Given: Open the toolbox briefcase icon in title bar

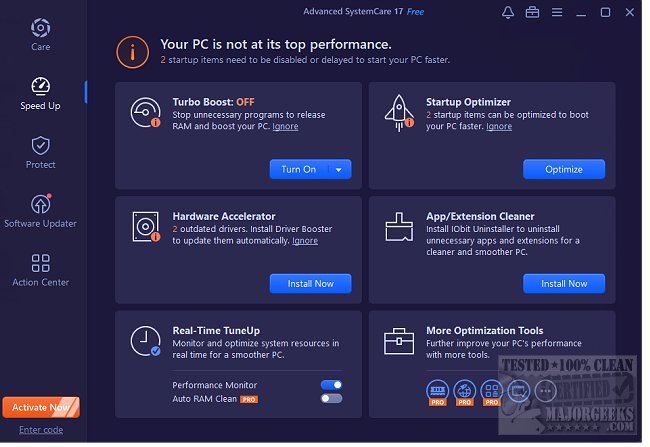Looking at the screenshot, I should coord(532,12).
